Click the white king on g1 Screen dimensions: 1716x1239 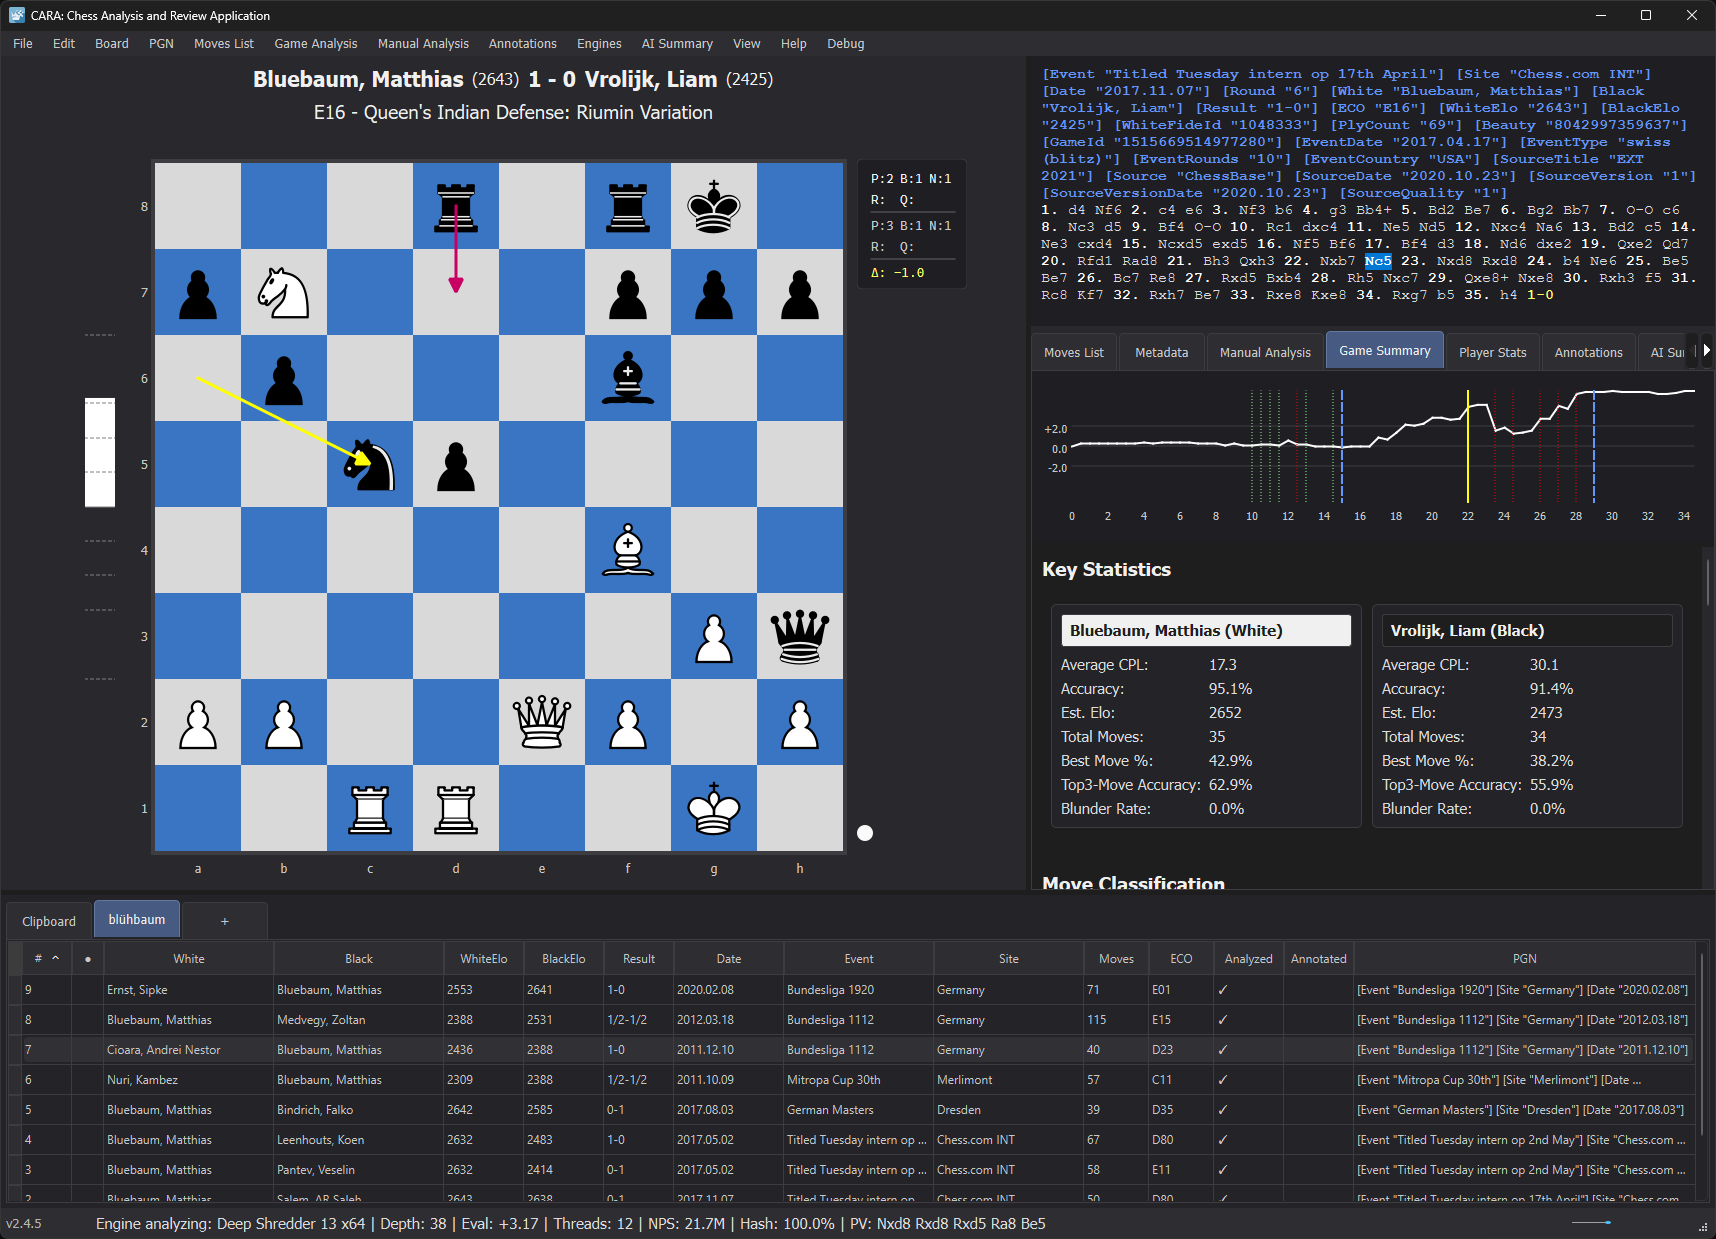pos(714,809)
